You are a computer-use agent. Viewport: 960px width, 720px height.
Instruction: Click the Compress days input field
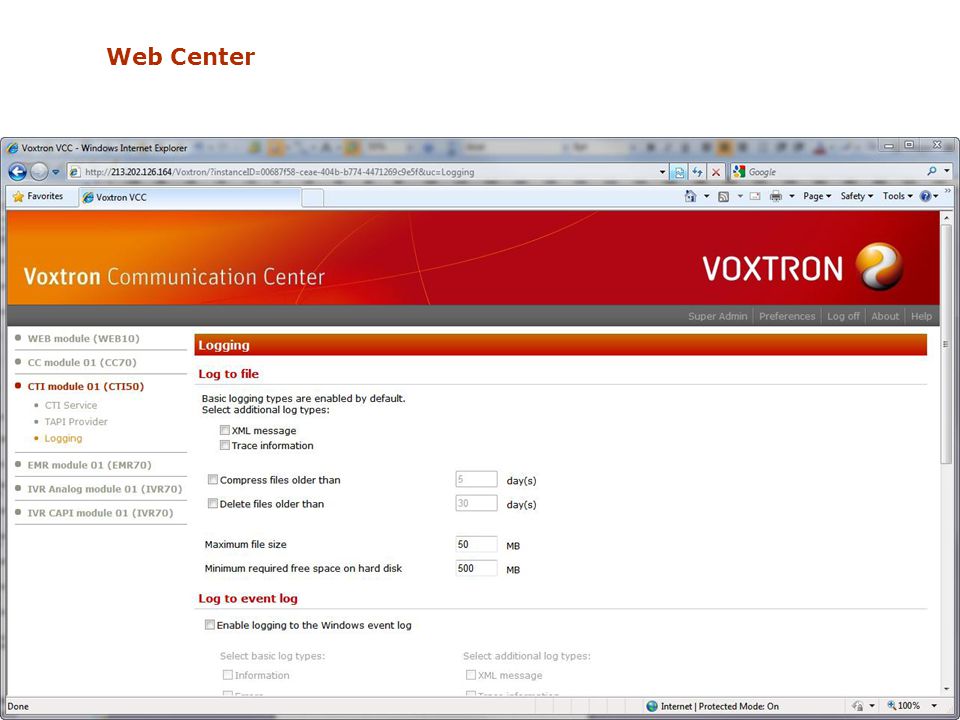click(476, 479)
